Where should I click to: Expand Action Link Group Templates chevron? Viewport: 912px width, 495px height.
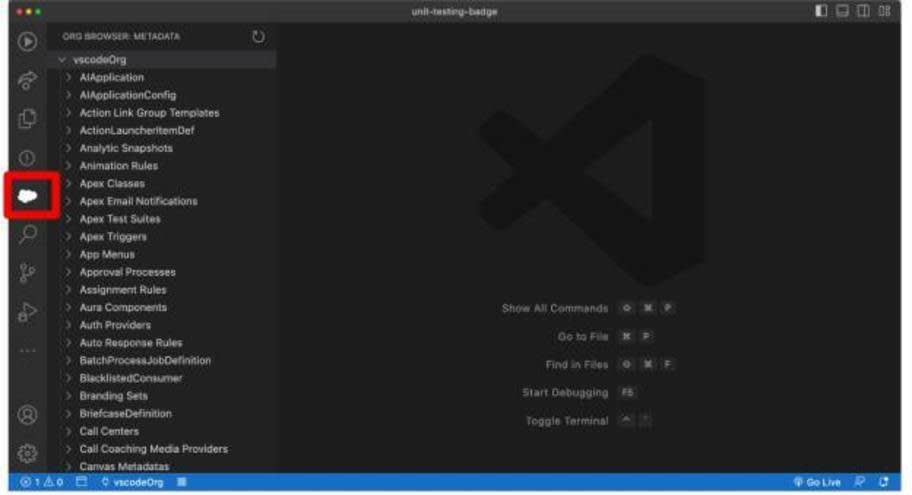click(69, 113)
